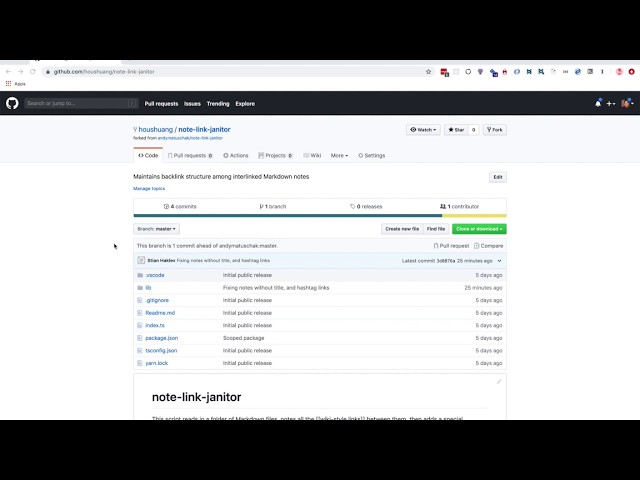The image size is (640, 480).
Task: Open Clone or download dropdown
Action: [479, 229]
